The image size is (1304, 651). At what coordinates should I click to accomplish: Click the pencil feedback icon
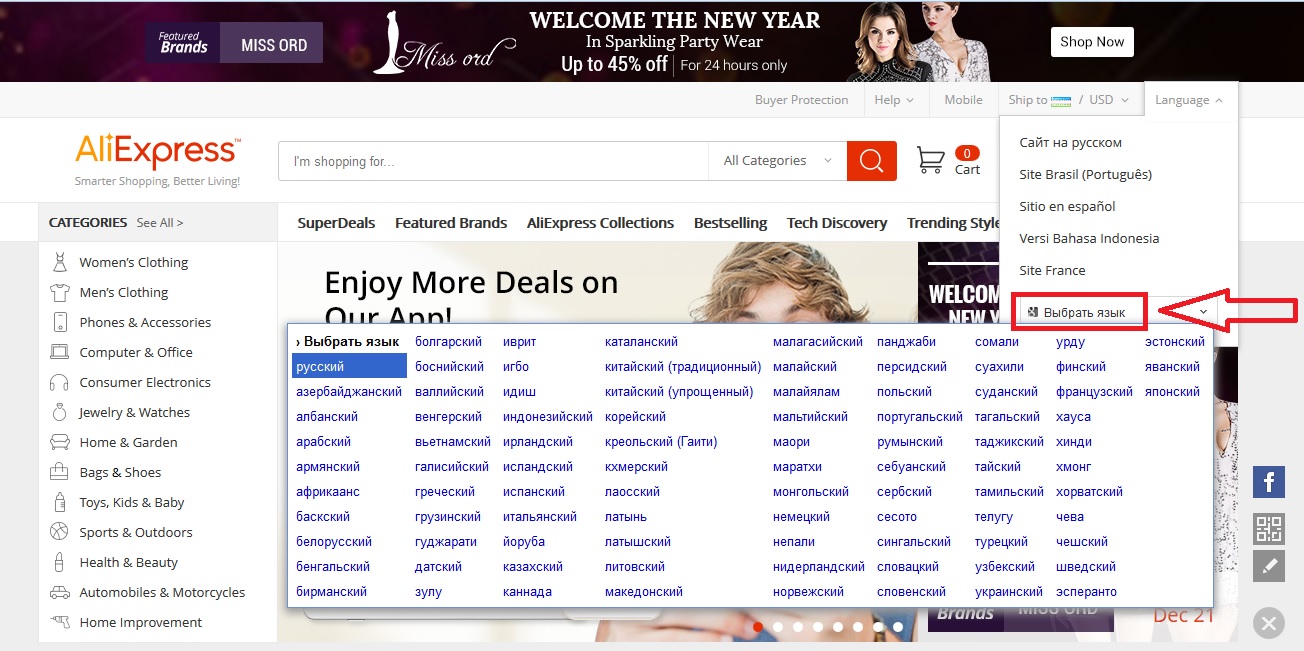[1269, 566]
